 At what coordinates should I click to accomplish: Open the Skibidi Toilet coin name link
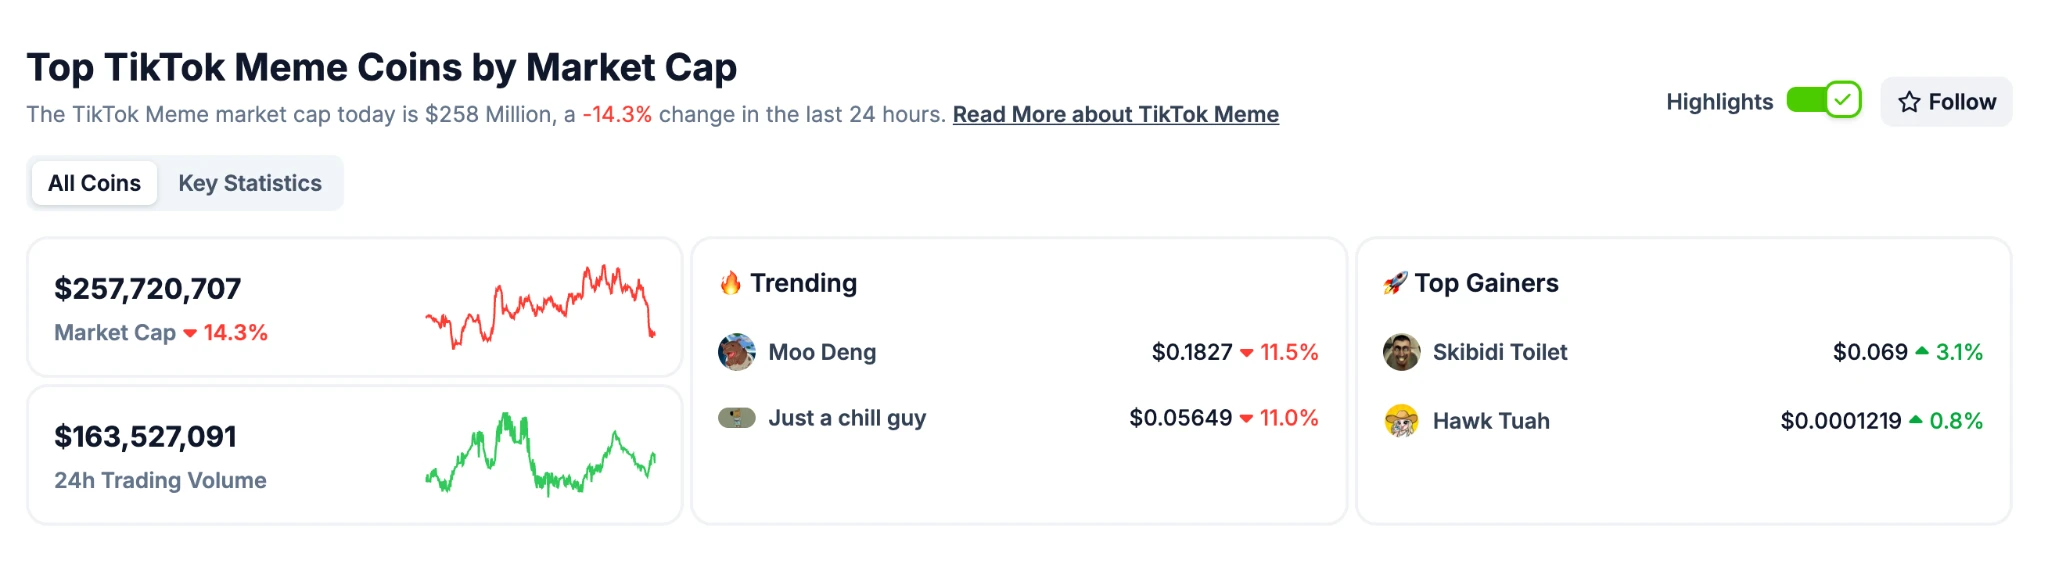[1499, 352]
